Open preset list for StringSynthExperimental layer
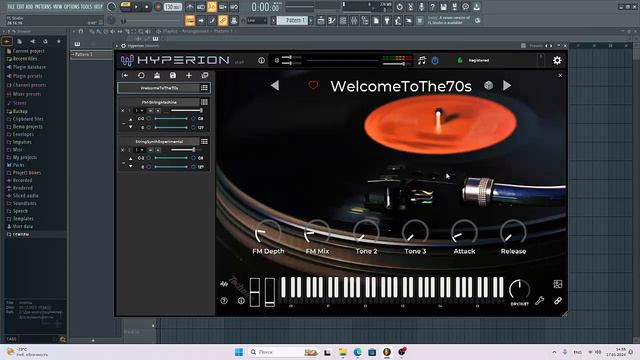 pyautogui.click(x=204, y=142)
